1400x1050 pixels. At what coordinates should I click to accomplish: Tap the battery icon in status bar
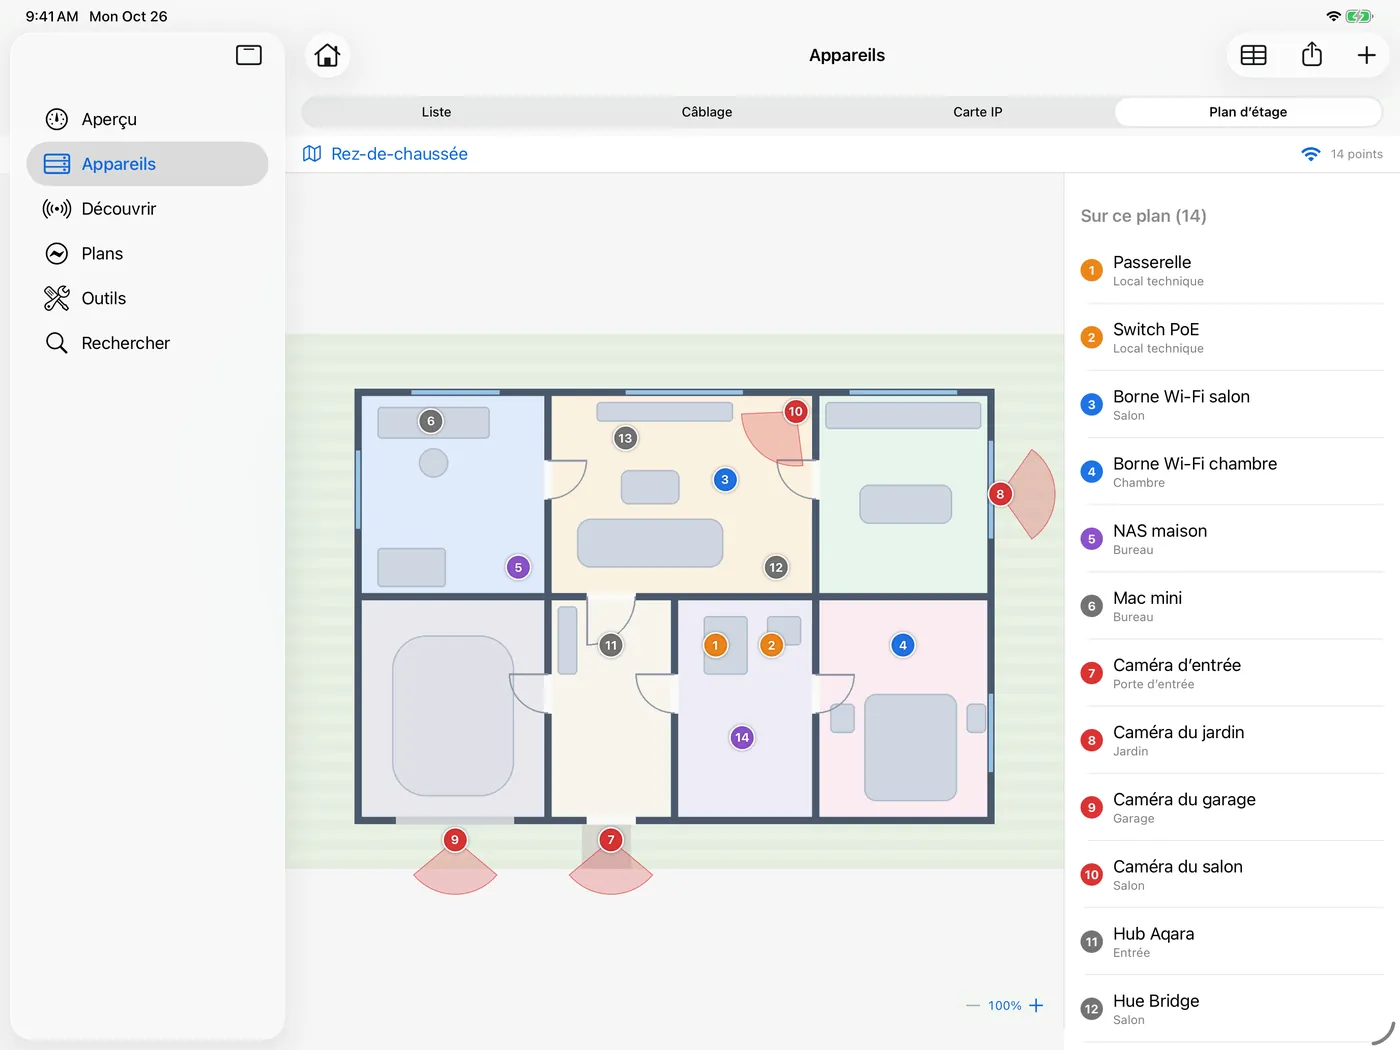(1360, 16)
